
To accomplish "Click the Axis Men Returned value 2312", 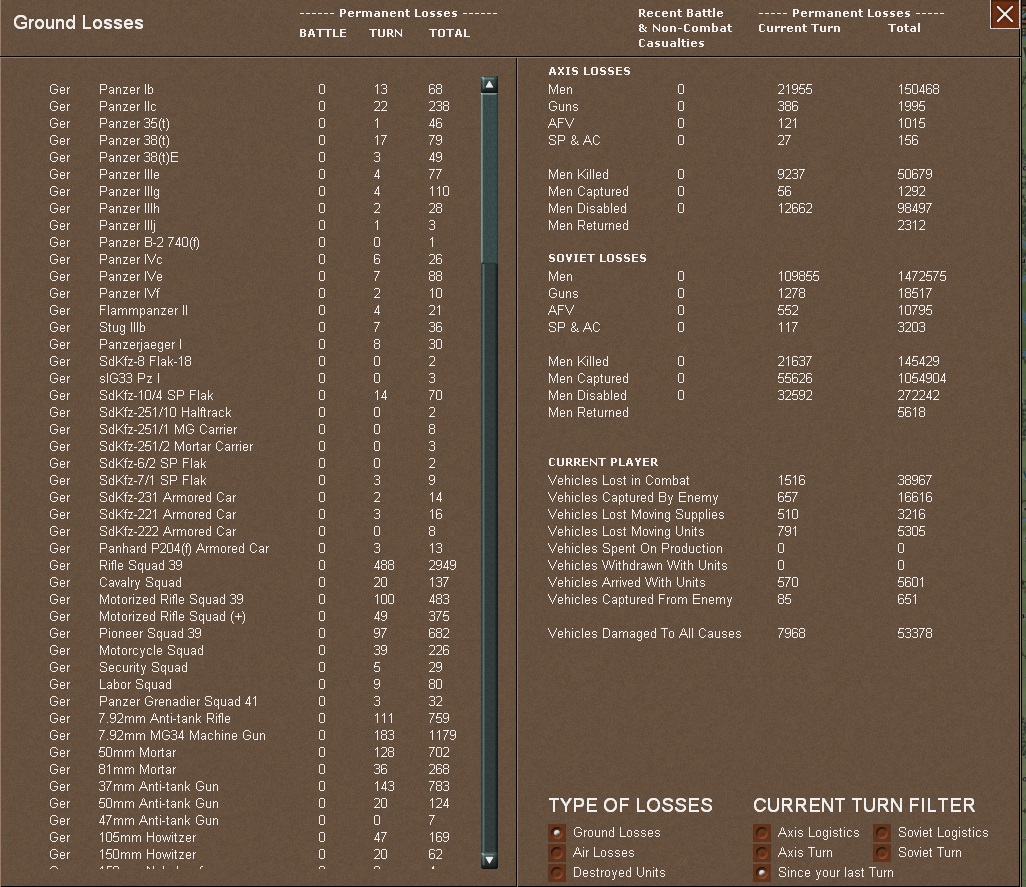I will (911, 226).
